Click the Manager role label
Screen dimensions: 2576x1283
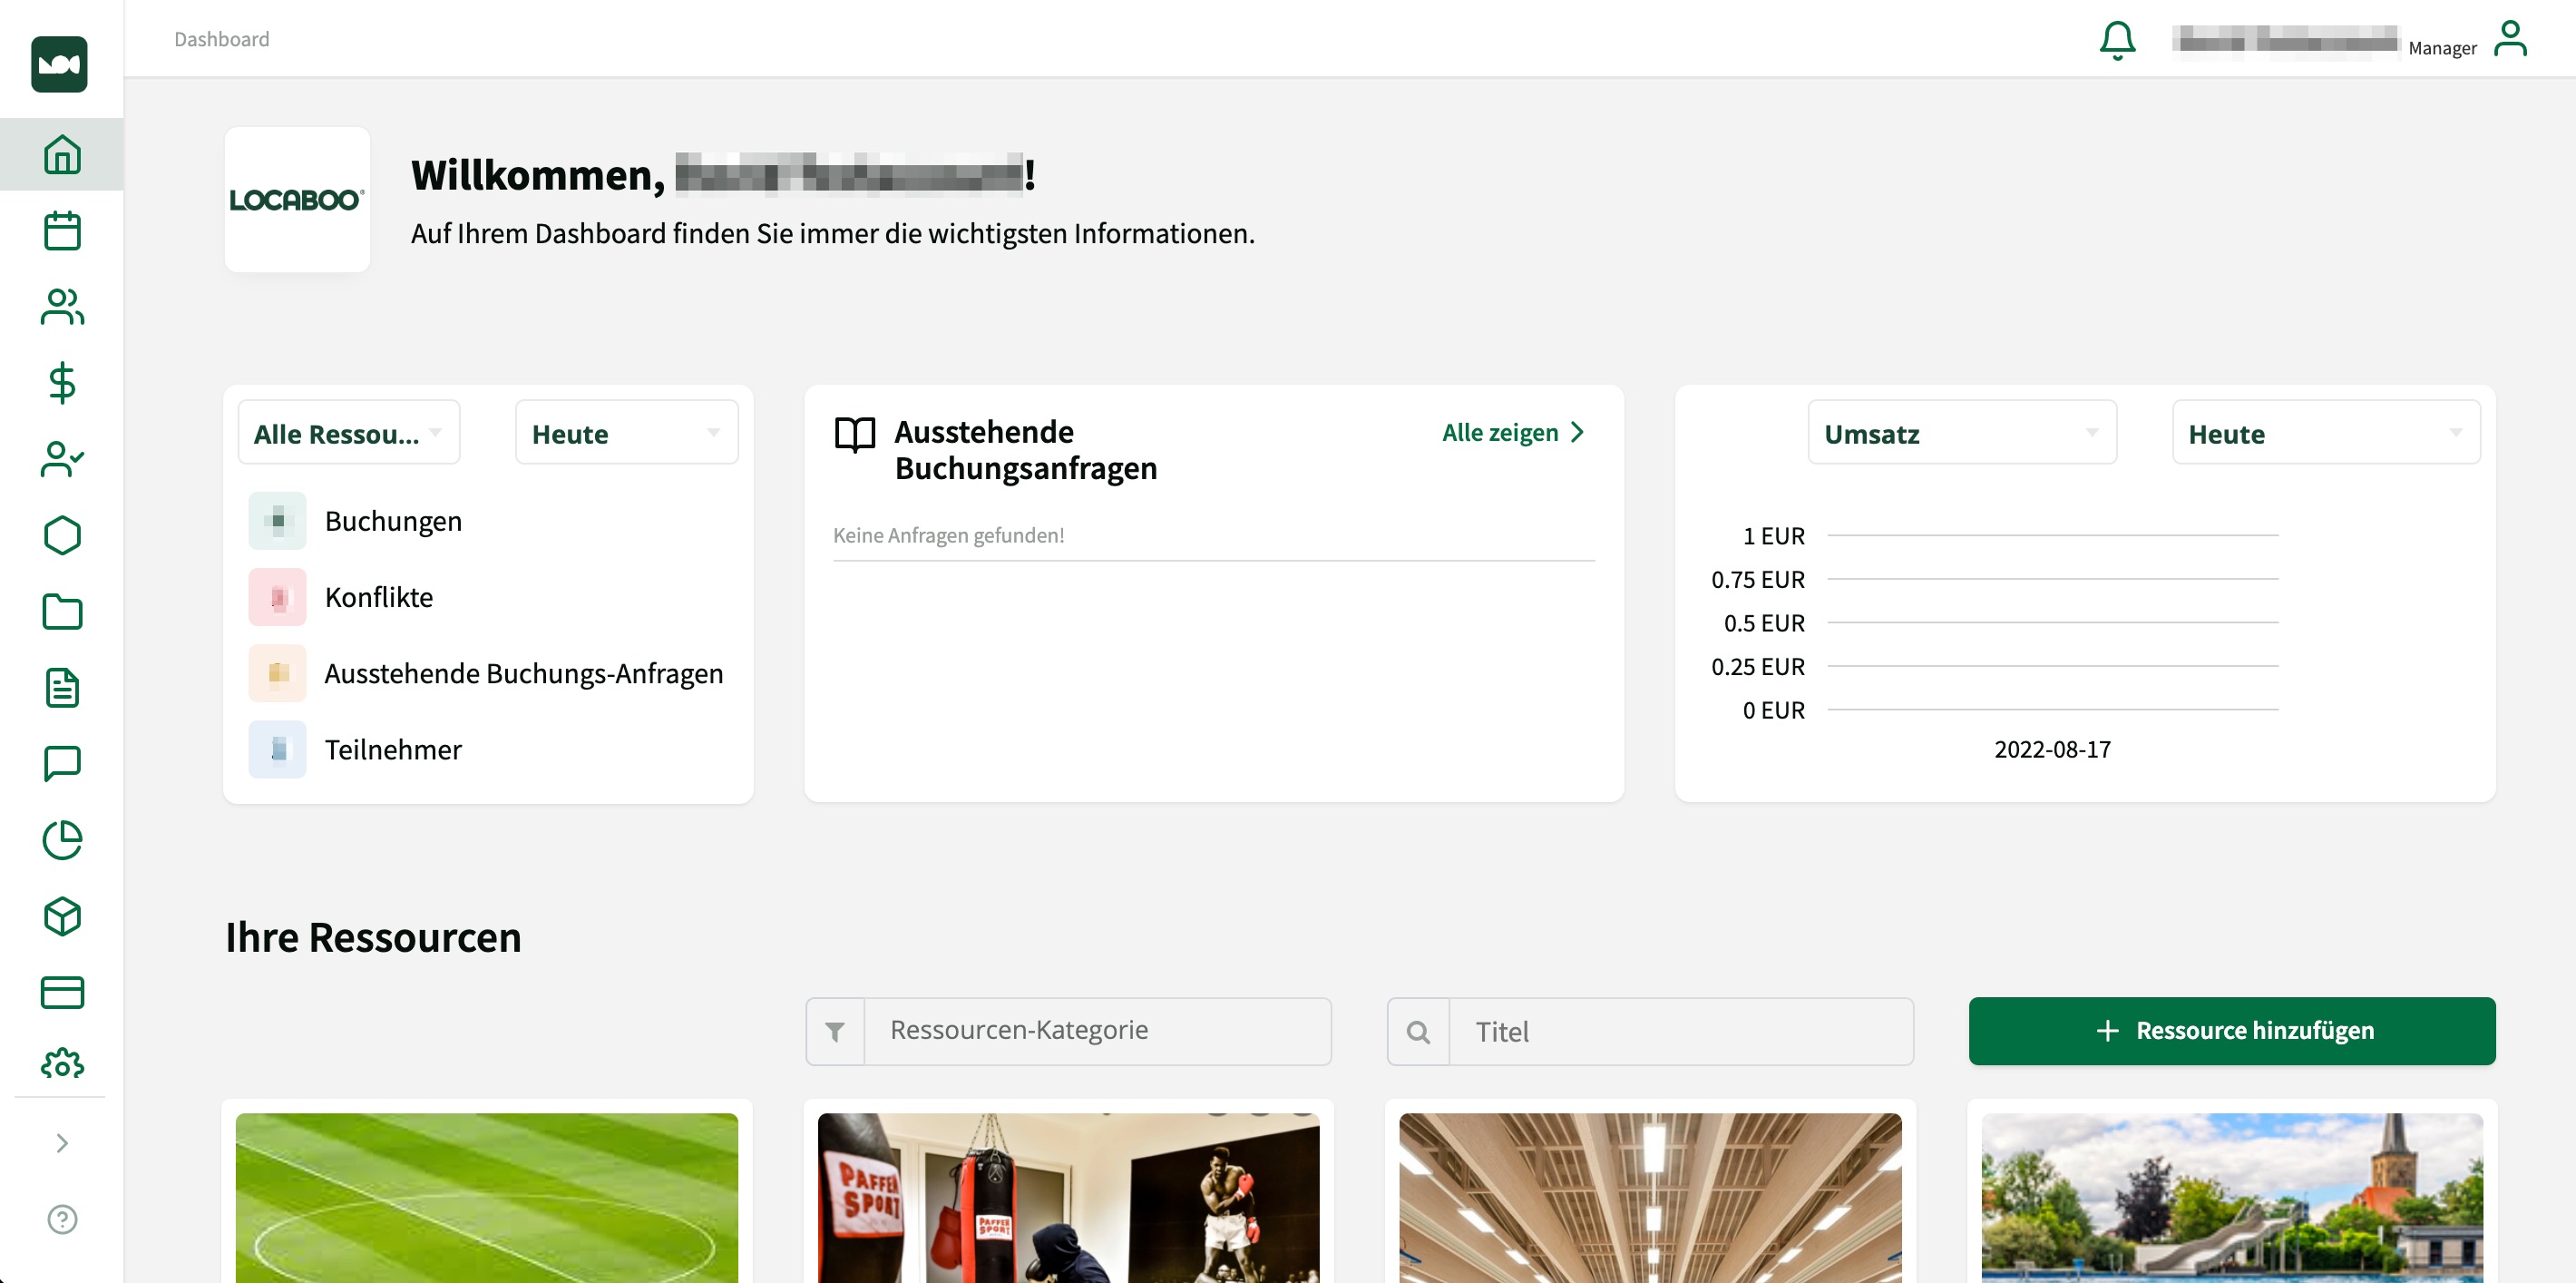(x=2441, y=48)
